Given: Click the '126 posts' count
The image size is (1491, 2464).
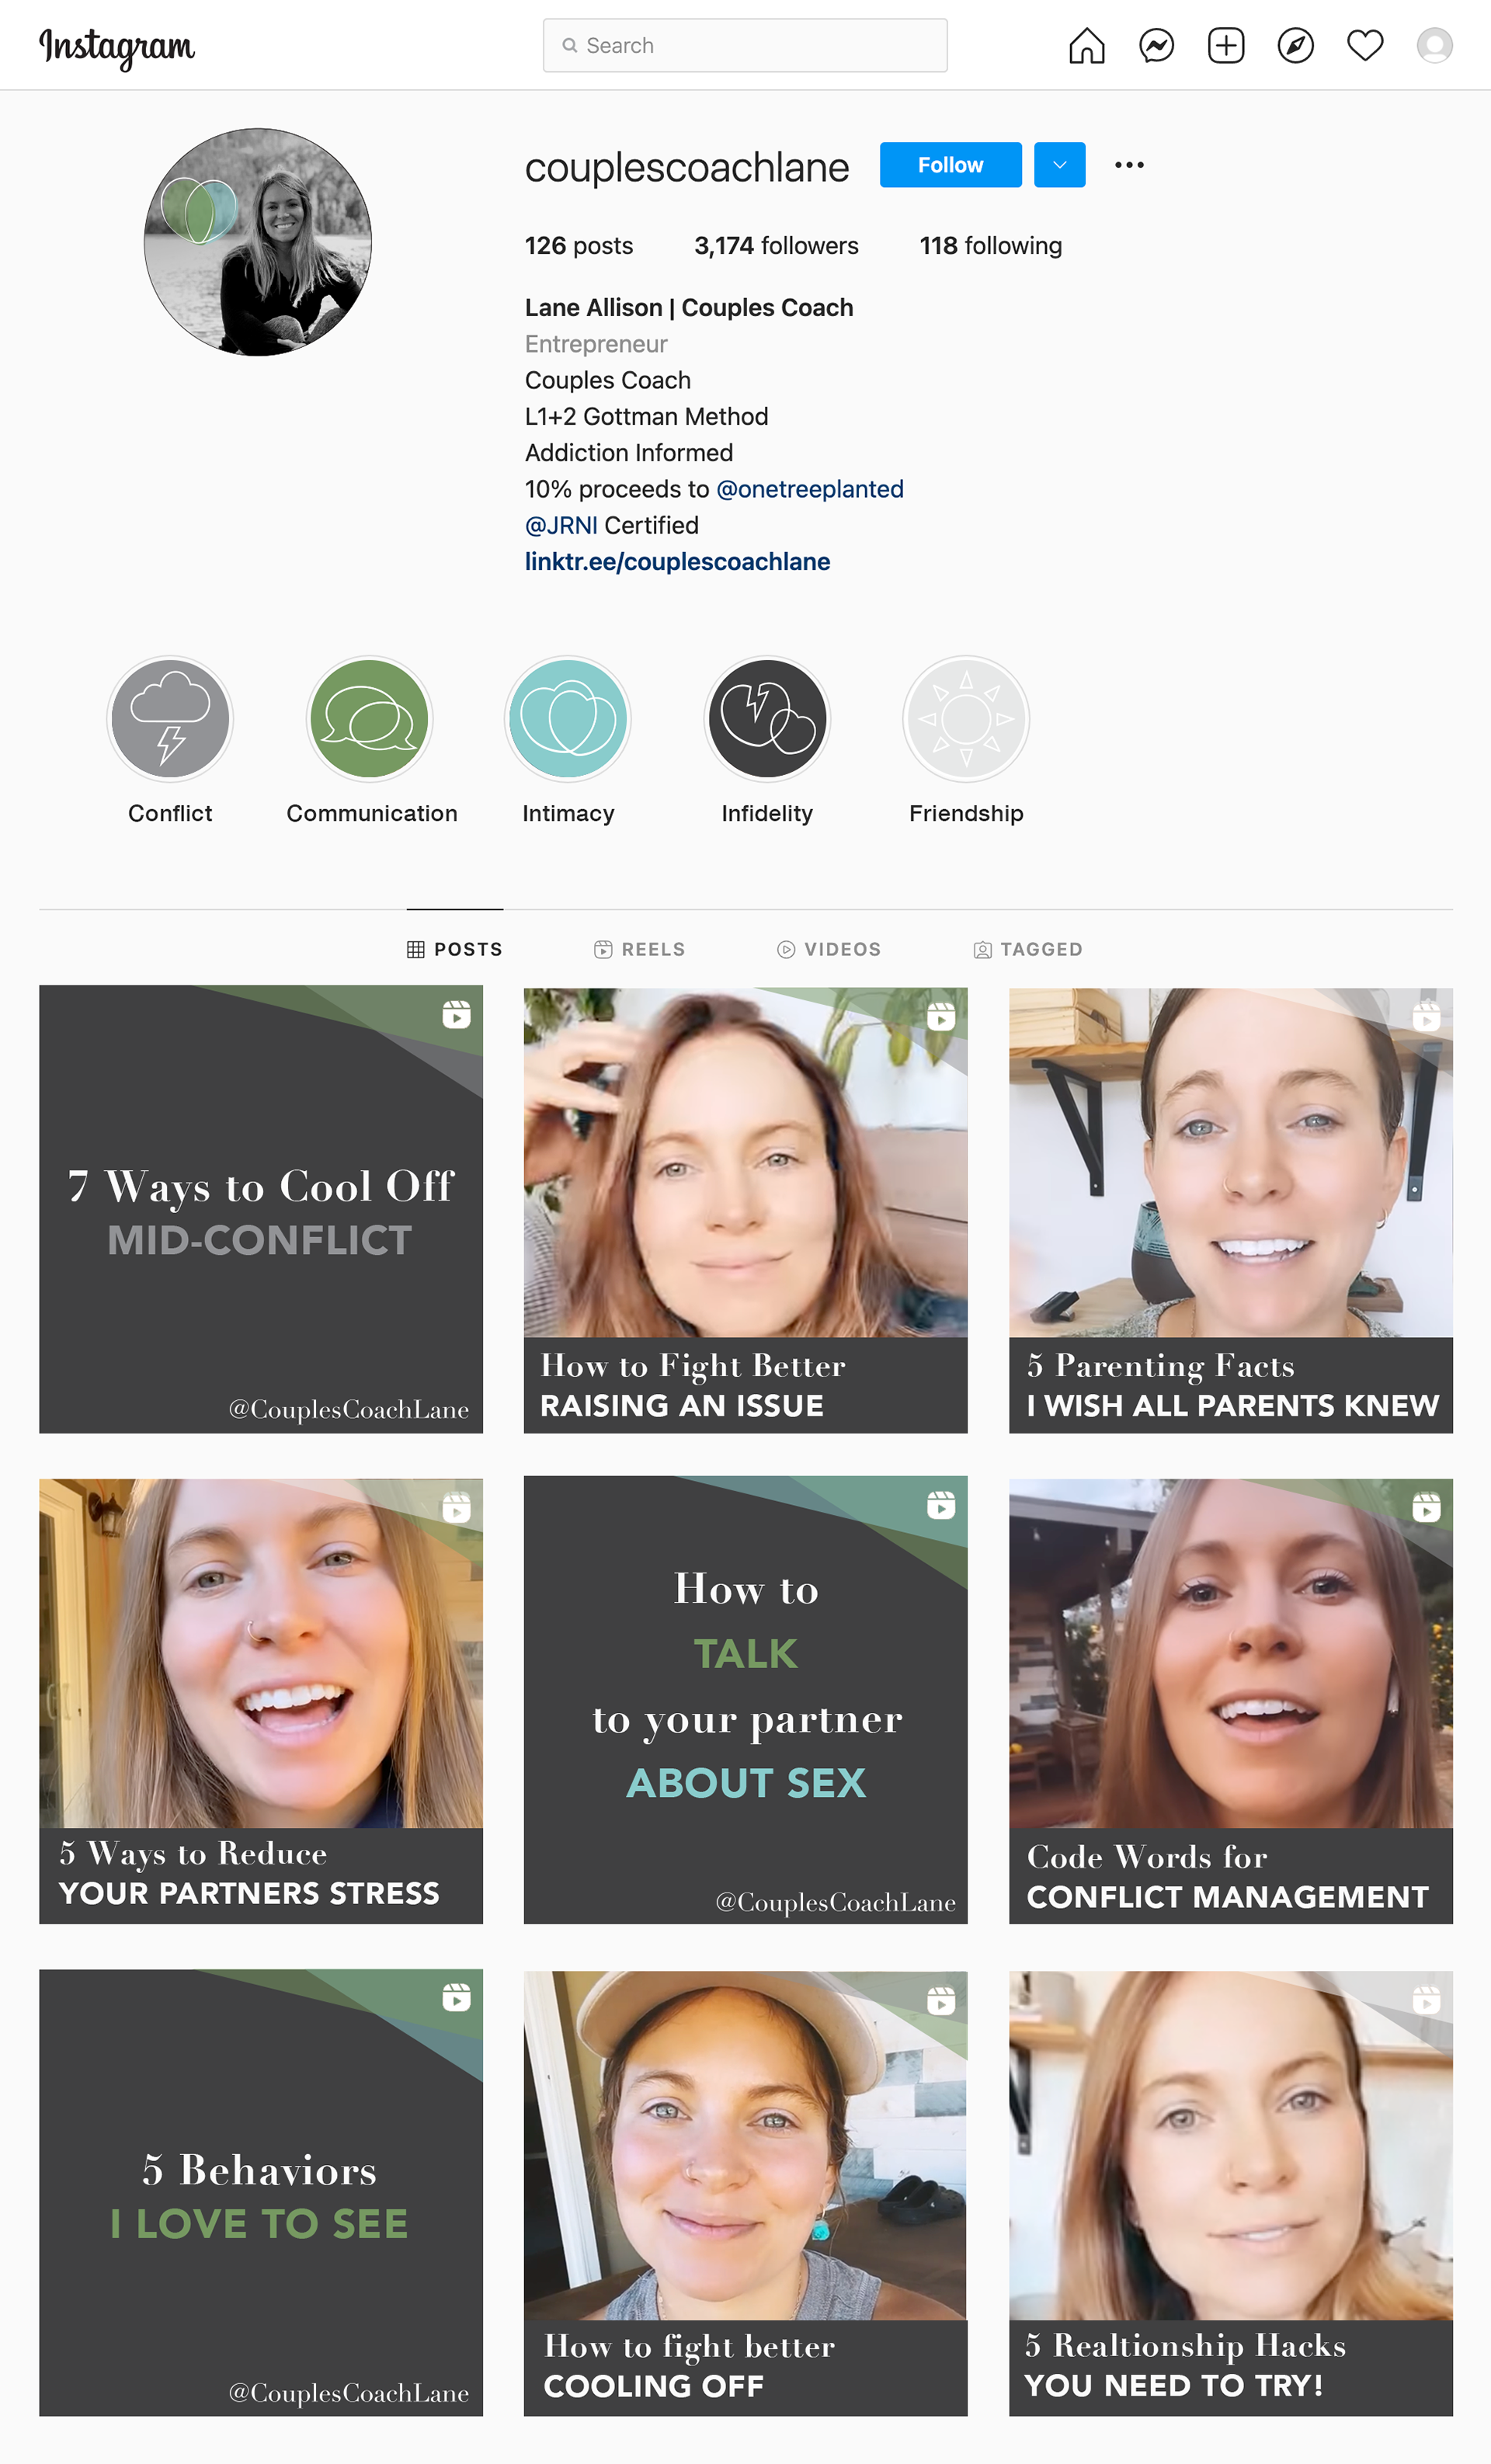Looking at the screenshot, I should coord(579,246).
